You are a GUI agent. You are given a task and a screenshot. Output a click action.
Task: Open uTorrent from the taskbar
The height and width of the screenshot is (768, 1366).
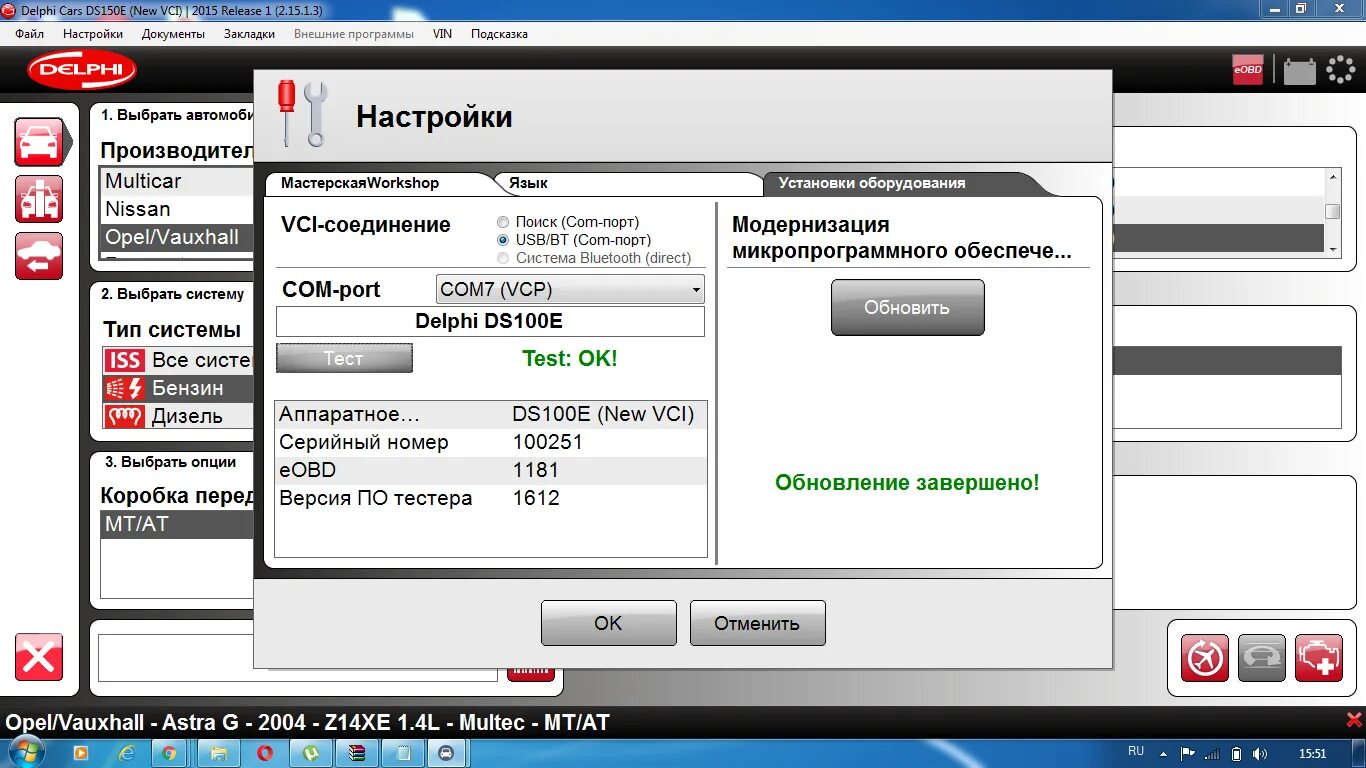tap(312, 752)
